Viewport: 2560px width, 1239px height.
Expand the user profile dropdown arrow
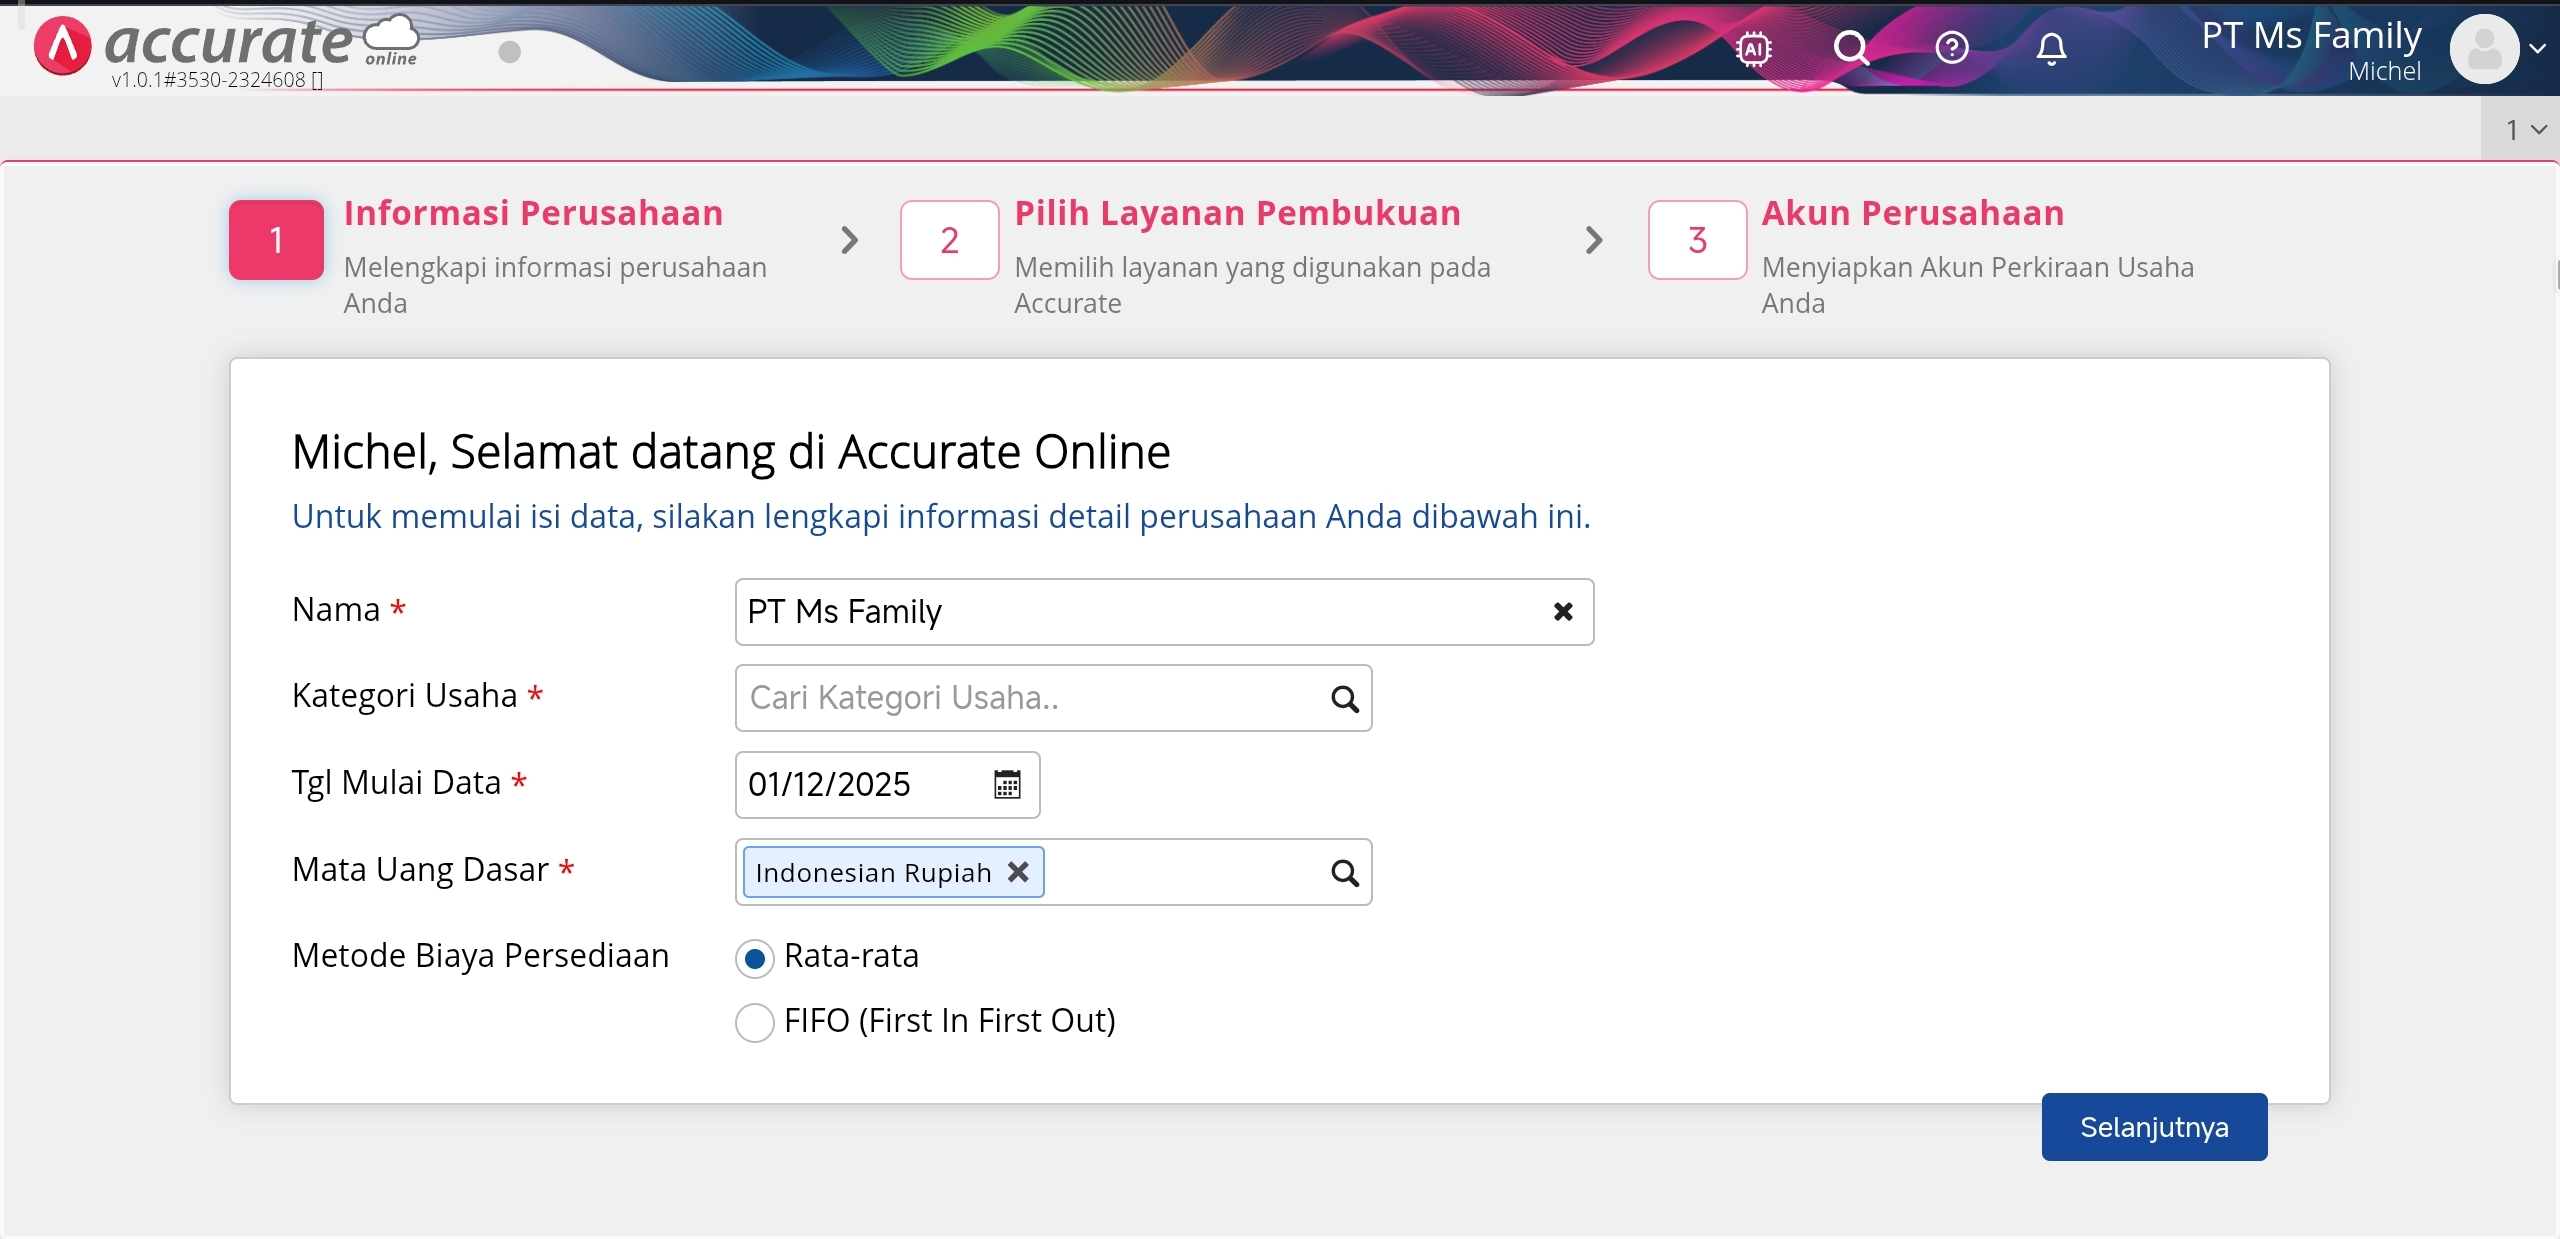[x=2538, y=48]
